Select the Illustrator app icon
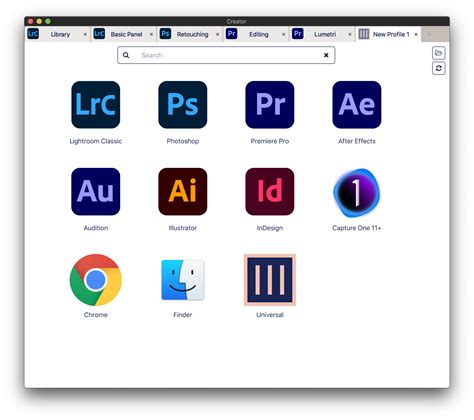Image resolution: width=474 pixels, height=420 pixels. click(183, 192)
